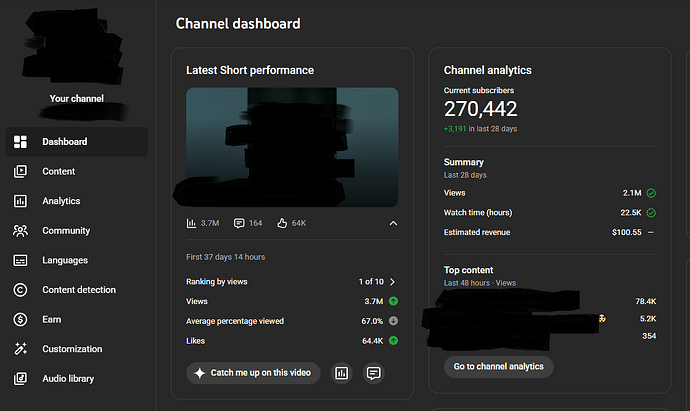The width and height of the screenshot is (690, 411).
Task: Click the sparkle icon in Catch me up button
Action: 200,373
